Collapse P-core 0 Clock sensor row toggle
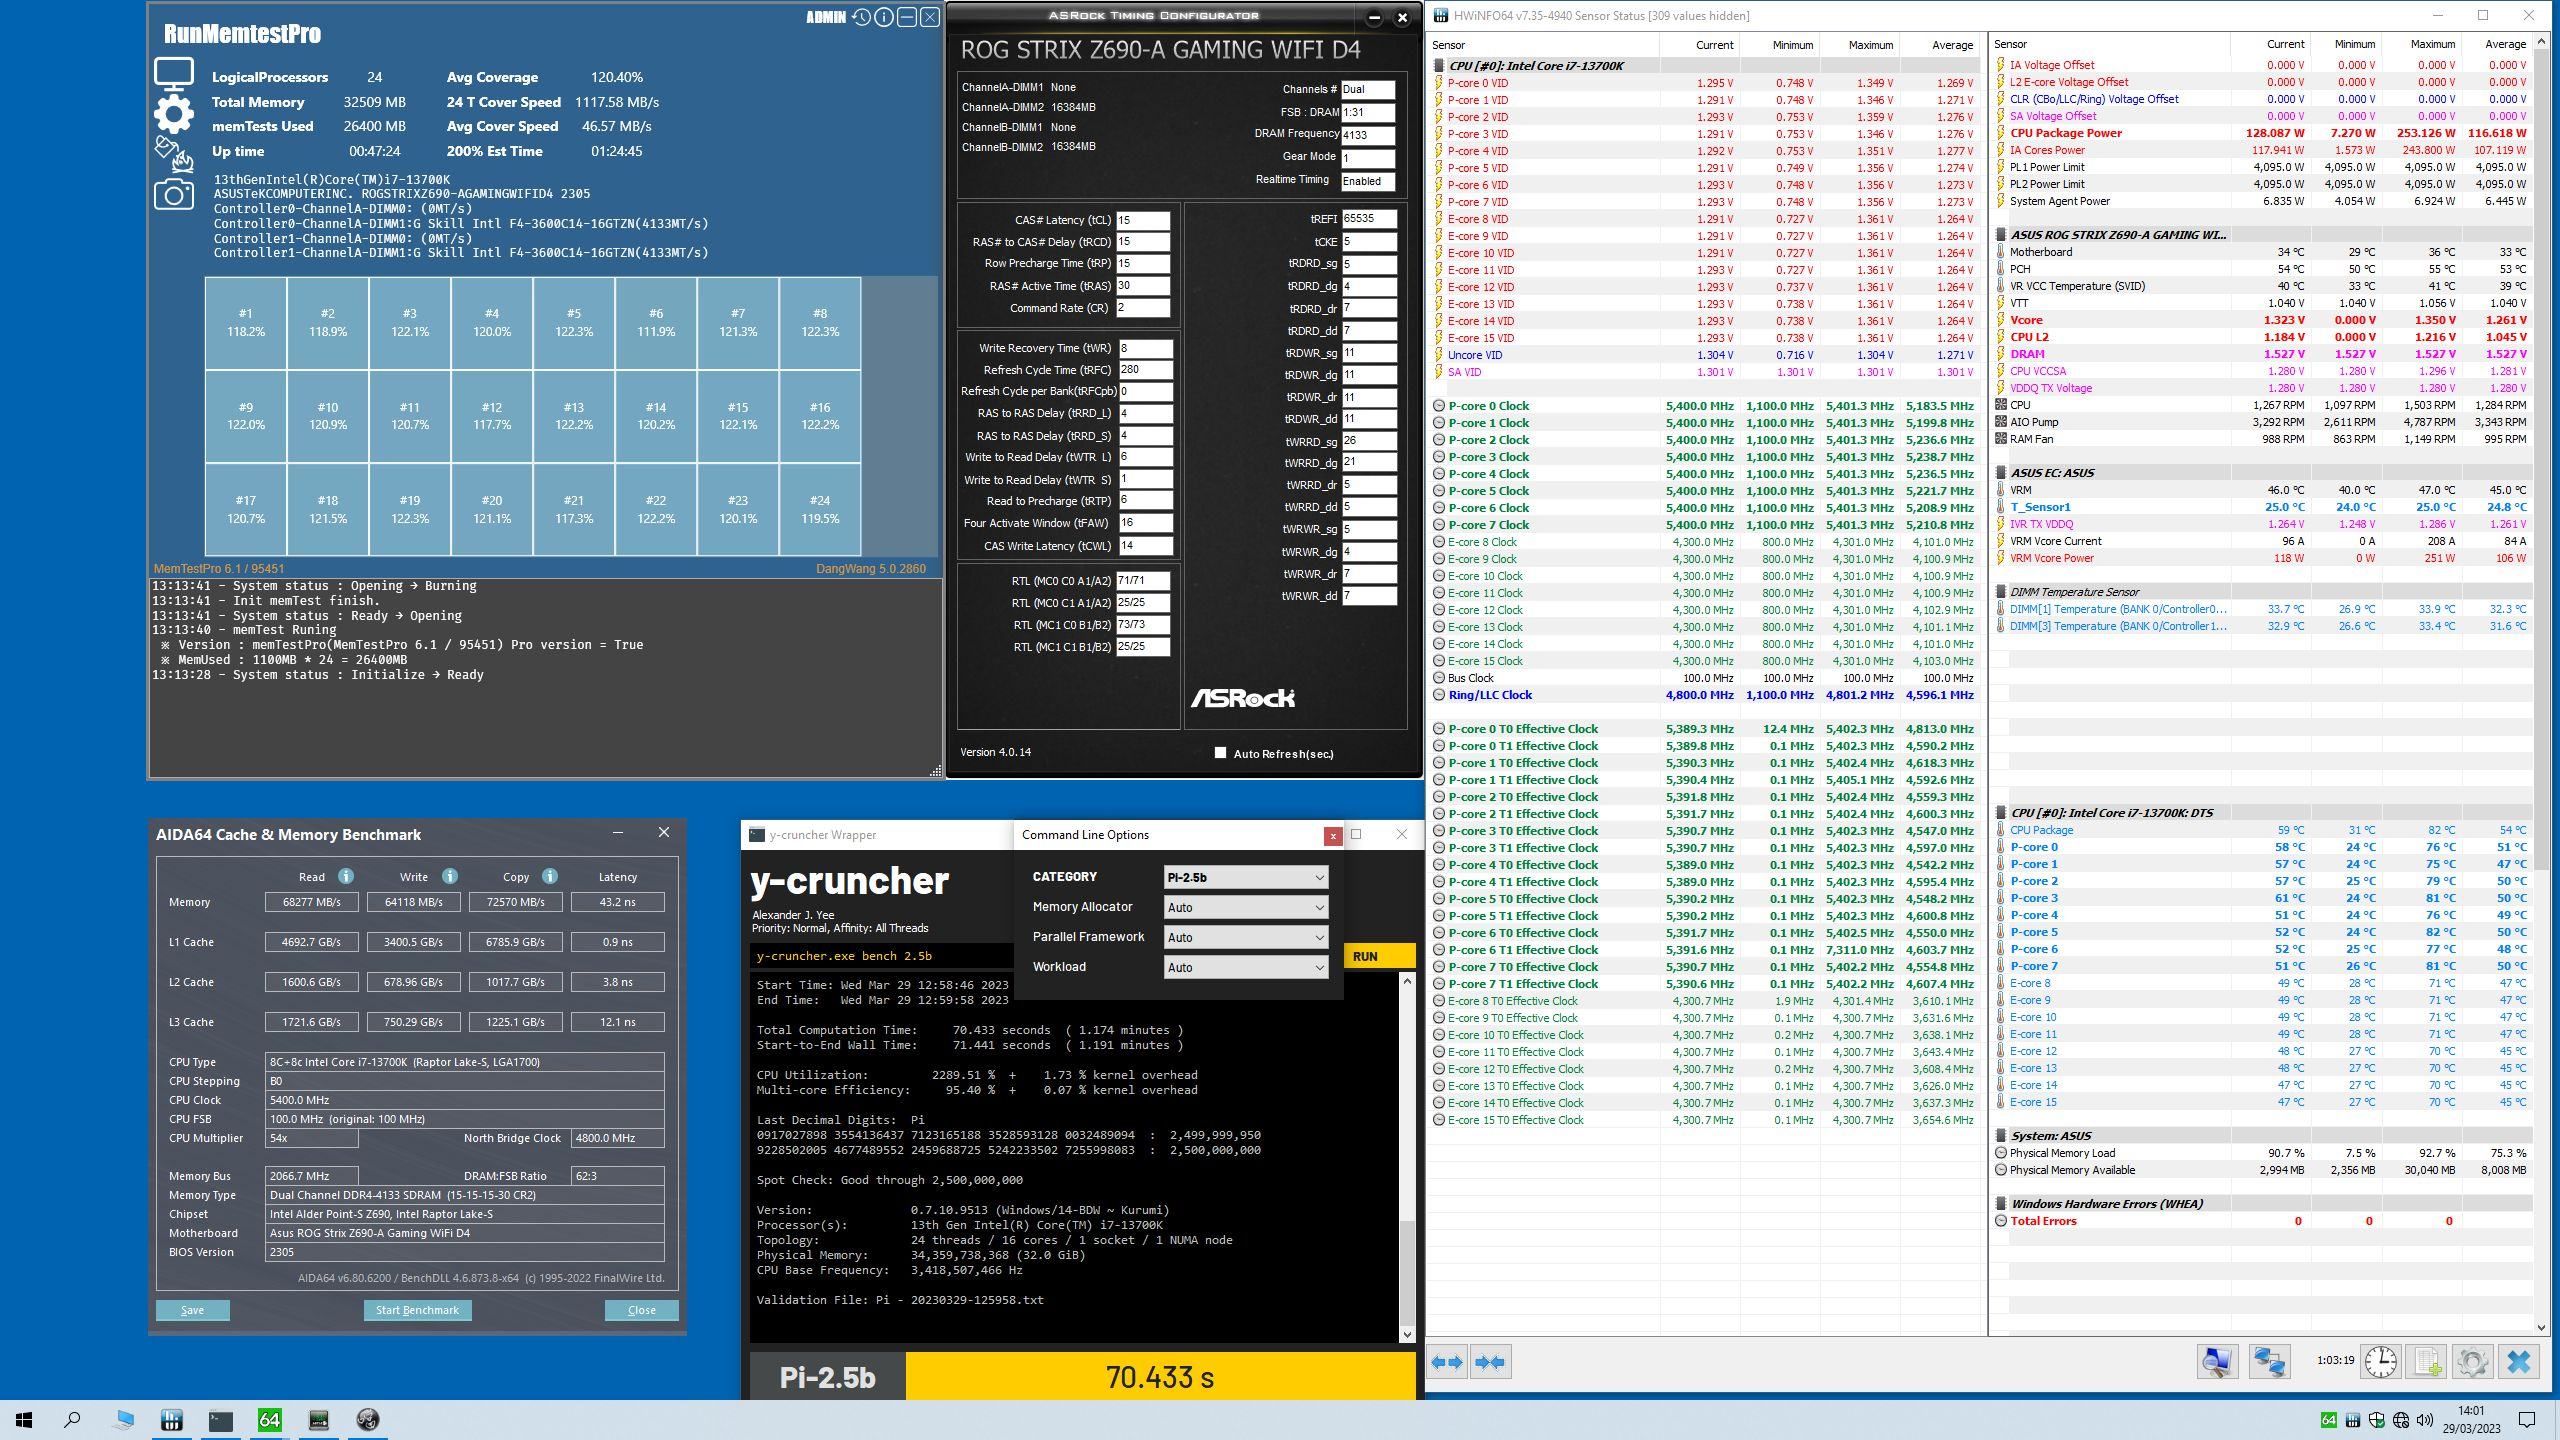Viewport: 2560px width, 1440px height. tap(1439, 406)
